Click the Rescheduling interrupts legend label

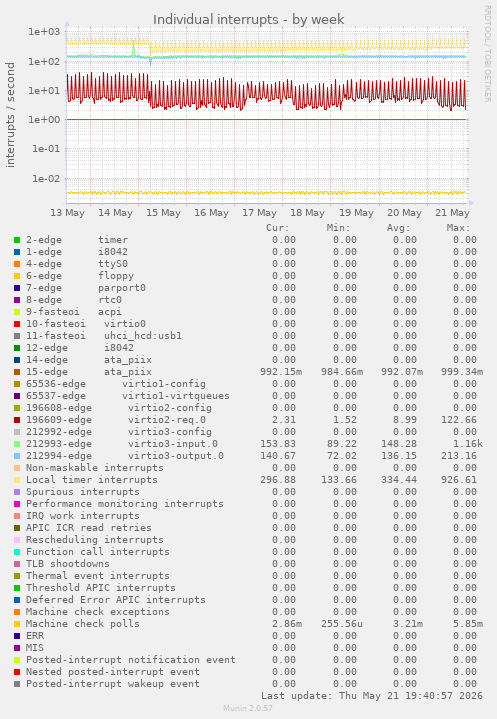94,540
